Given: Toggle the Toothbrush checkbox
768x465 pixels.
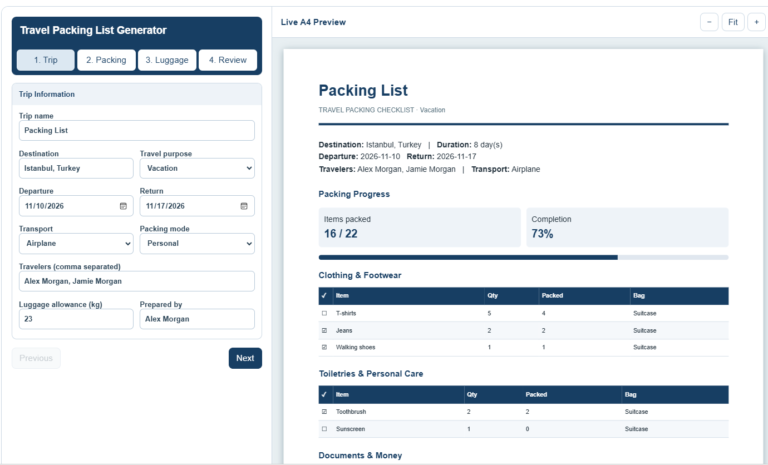Looking at the screenshot, I should tap(324, 412).
